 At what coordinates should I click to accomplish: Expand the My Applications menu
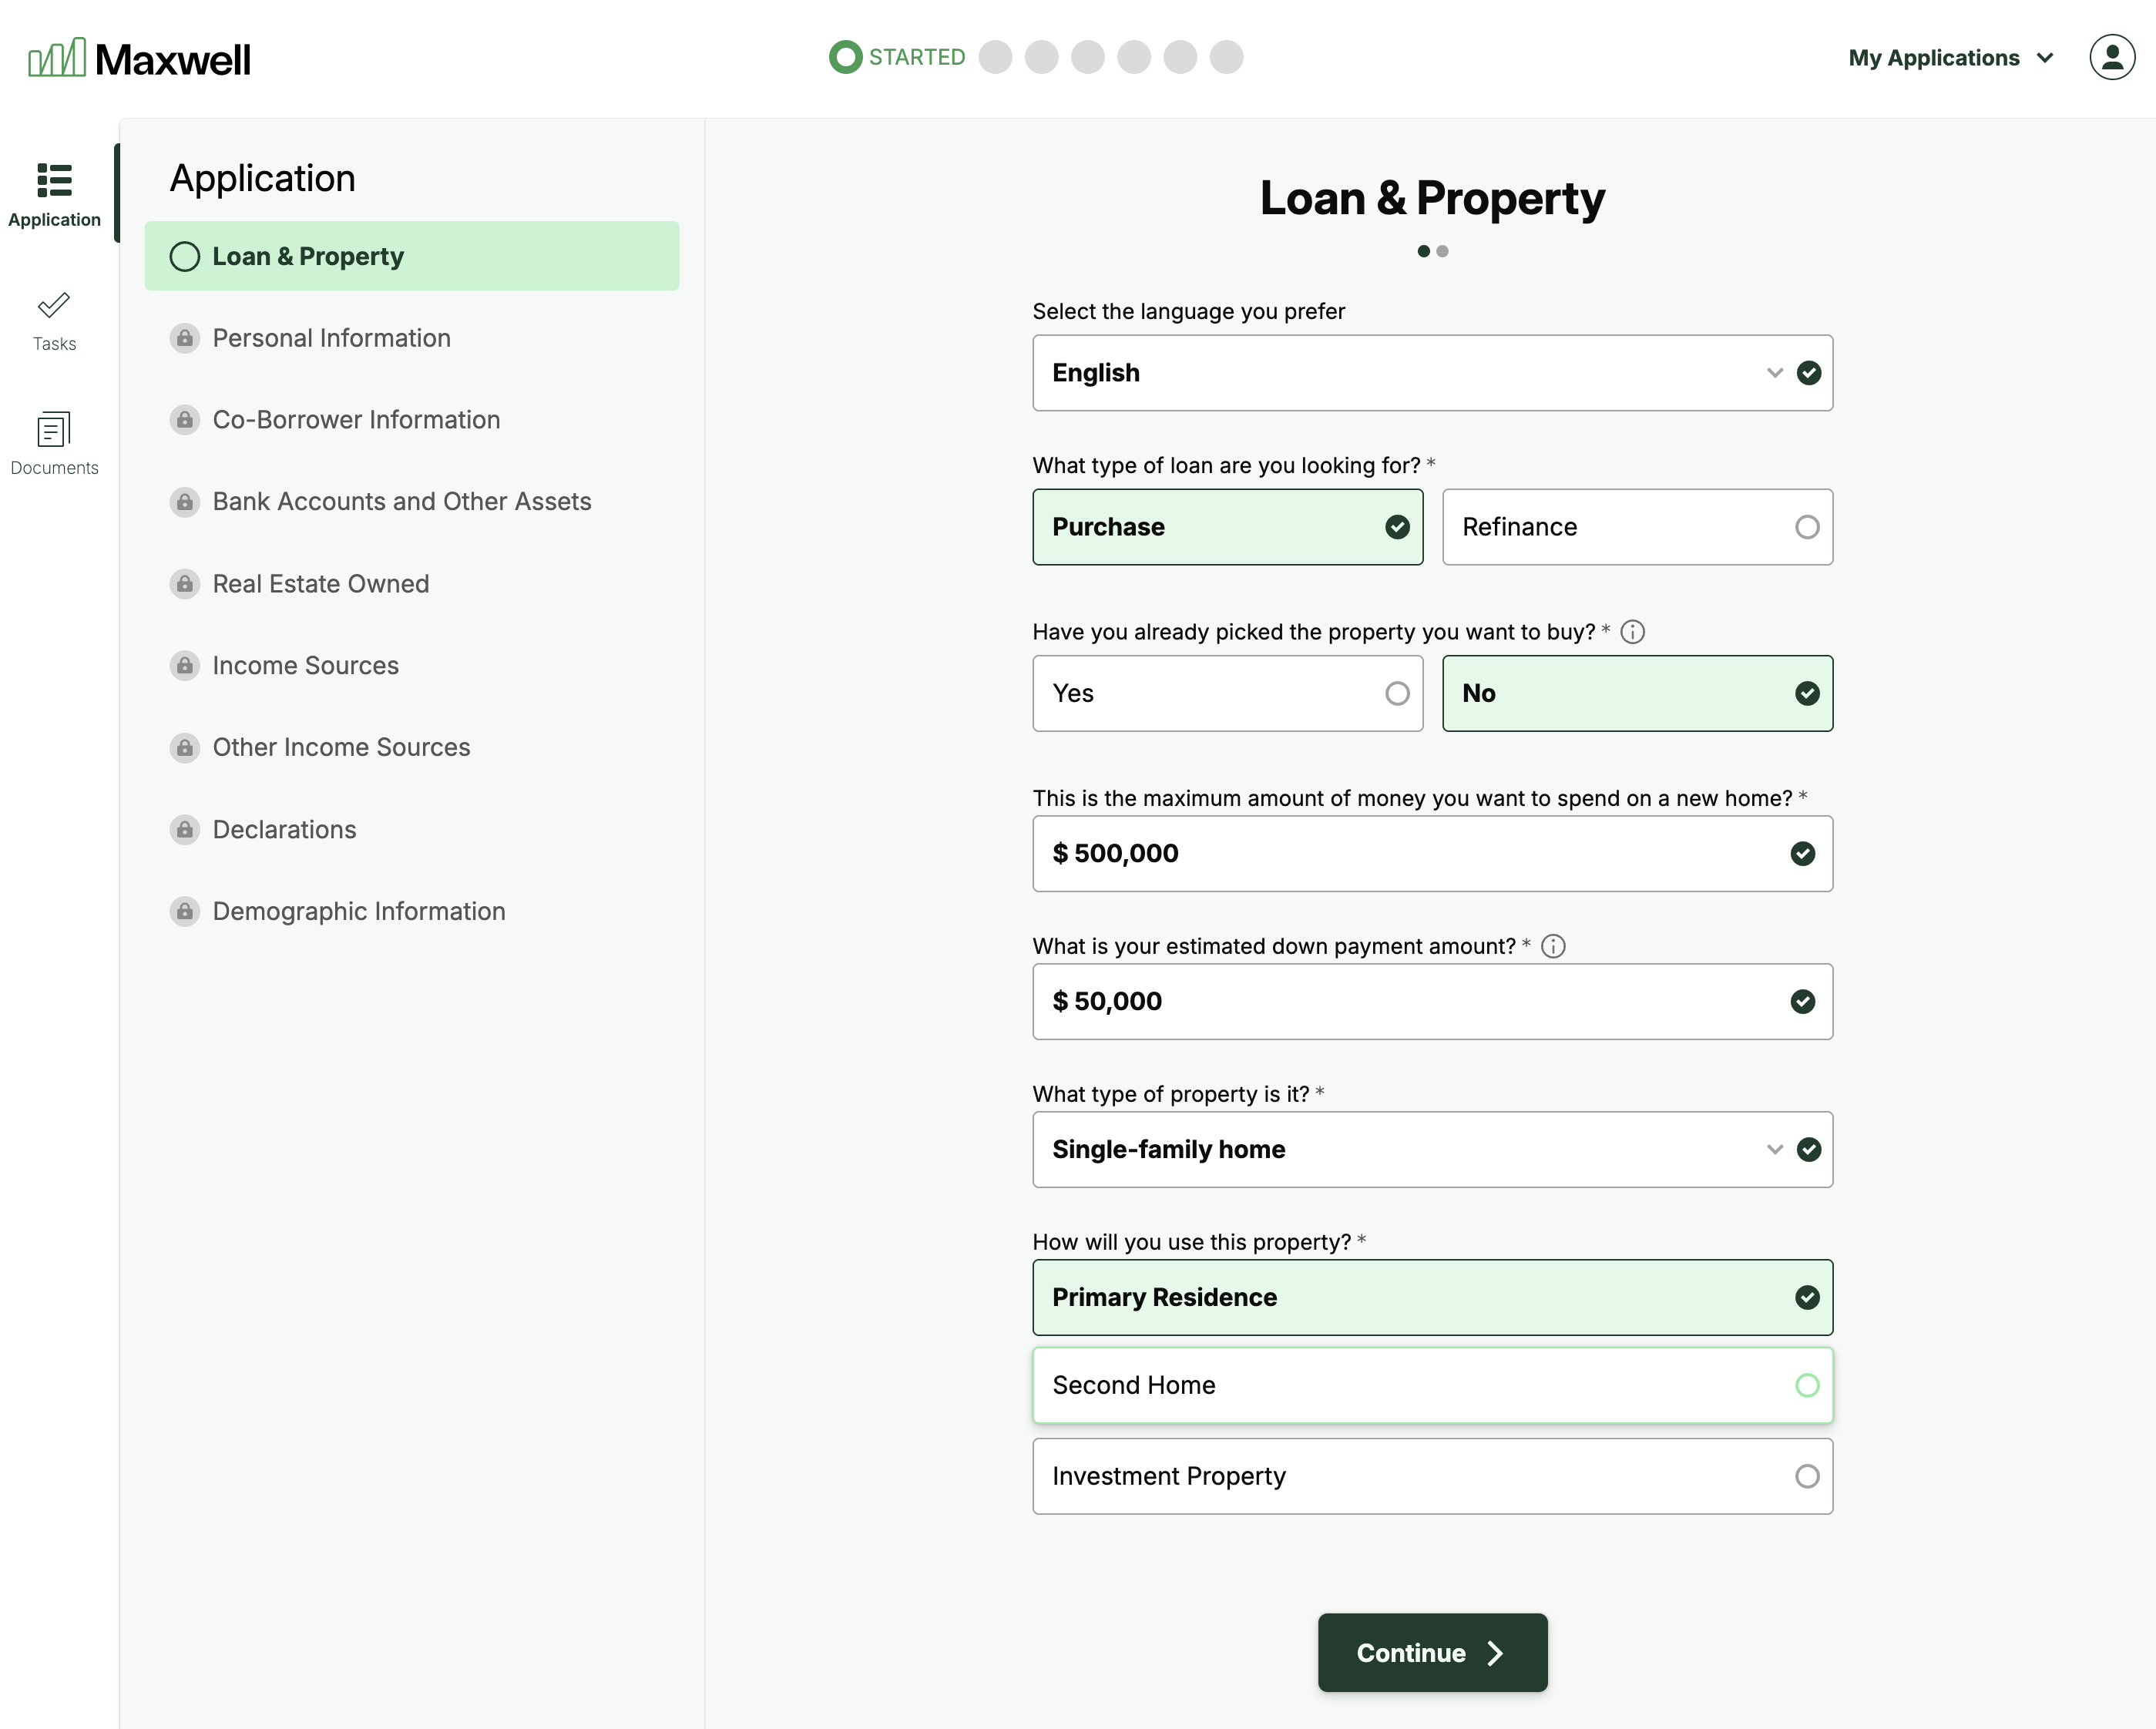1950,58
